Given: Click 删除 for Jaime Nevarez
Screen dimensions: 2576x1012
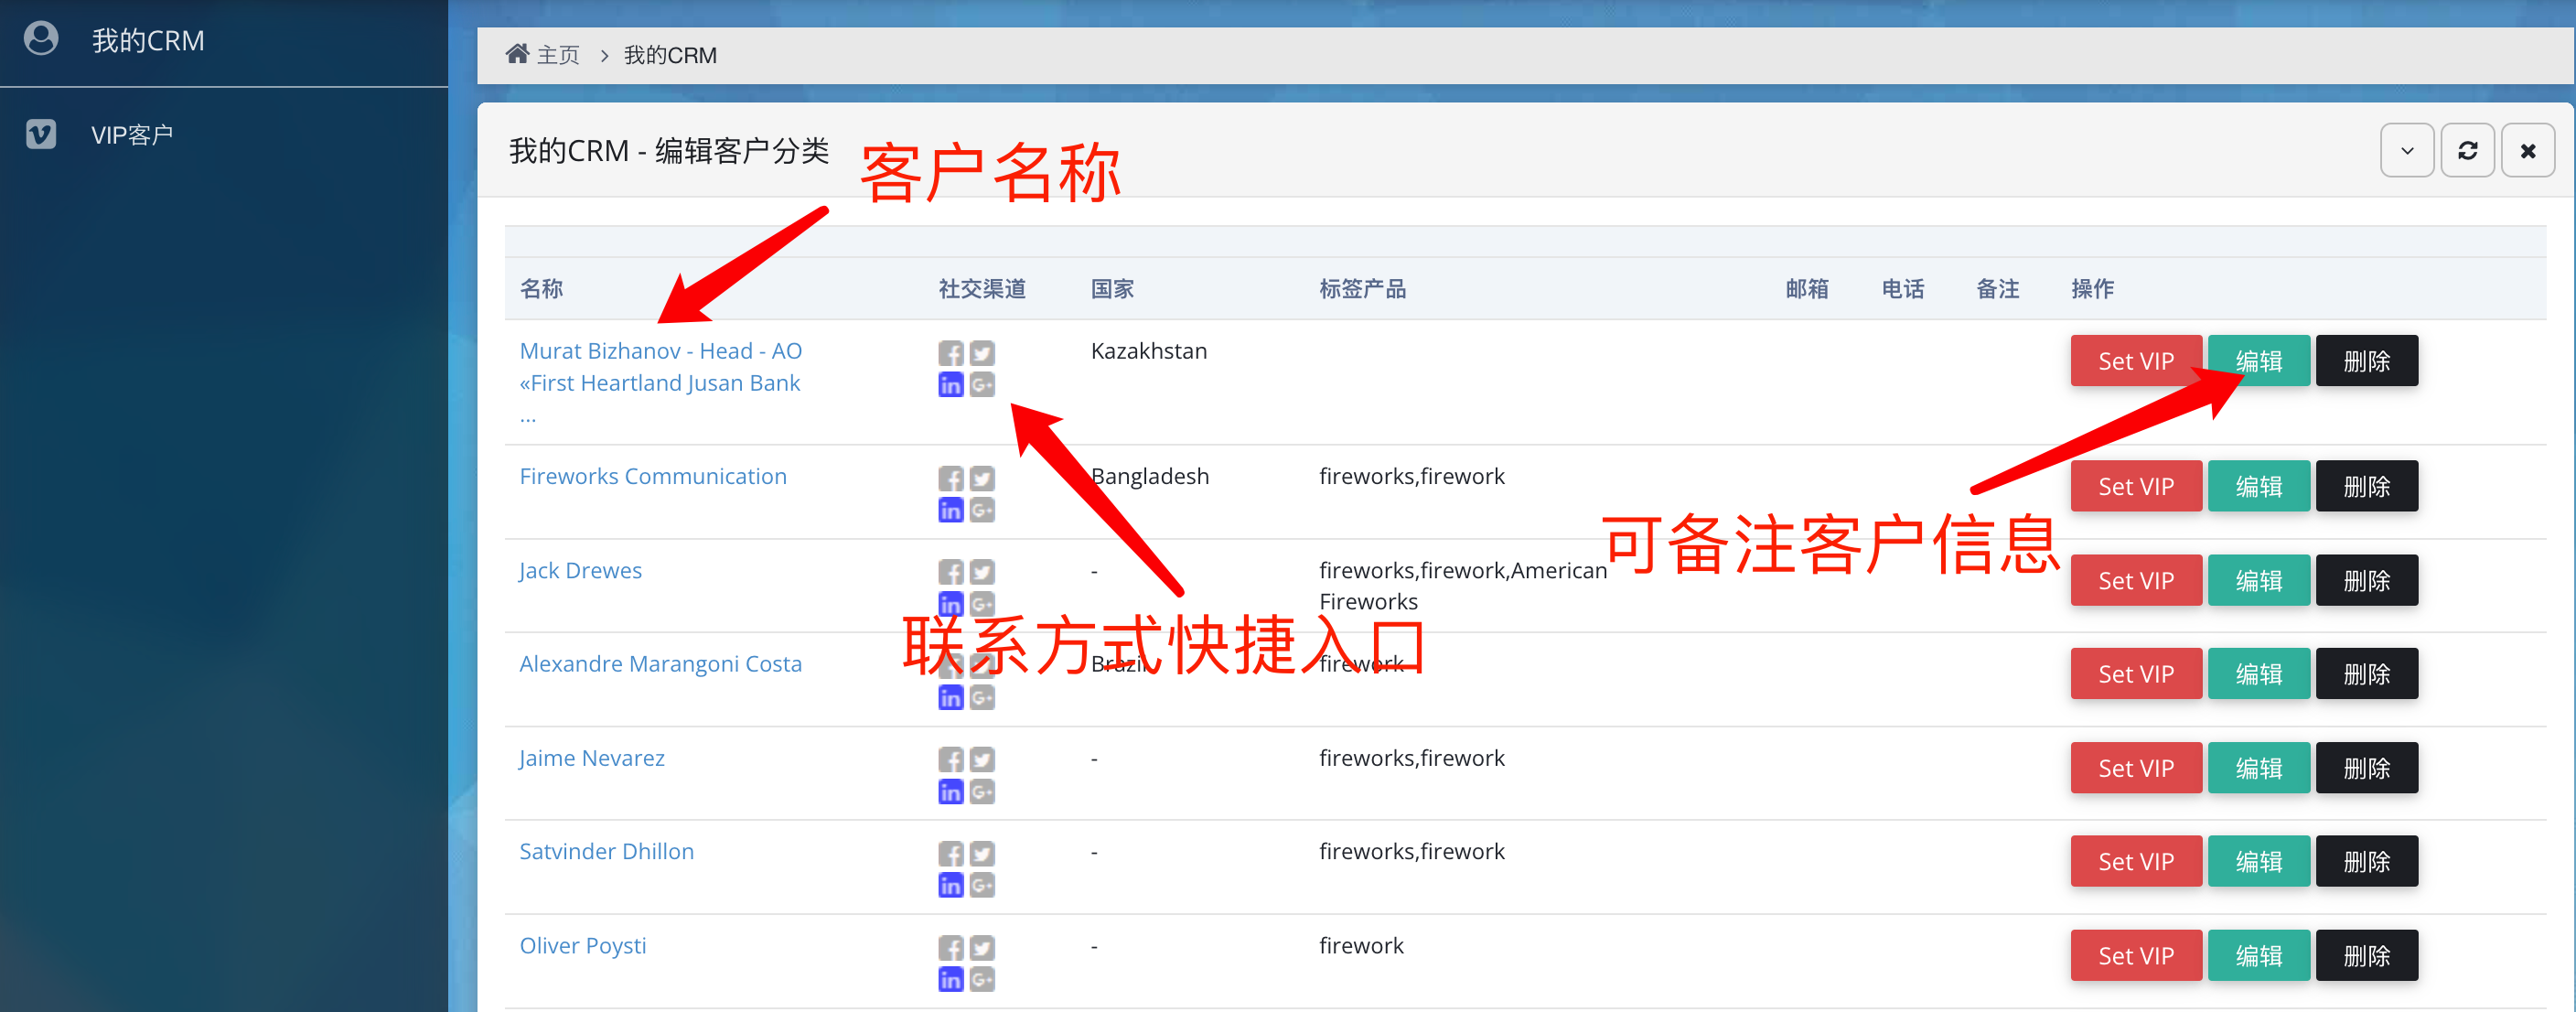Looking at the screenshot, I should pyautogui.click(x=2366, y=767).
